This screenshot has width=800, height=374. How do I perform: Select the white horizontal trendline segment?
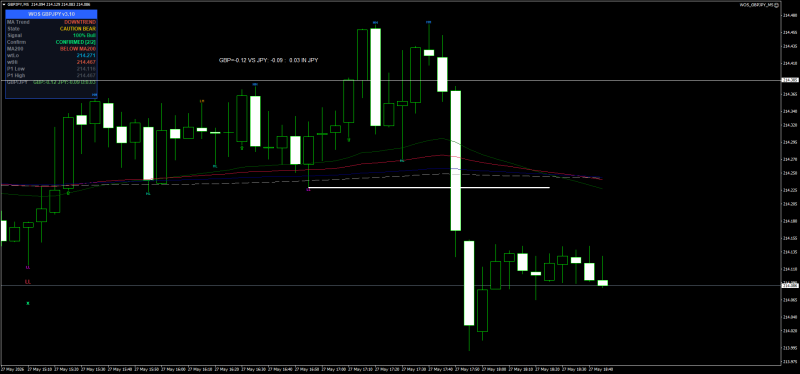coord(429,188)
